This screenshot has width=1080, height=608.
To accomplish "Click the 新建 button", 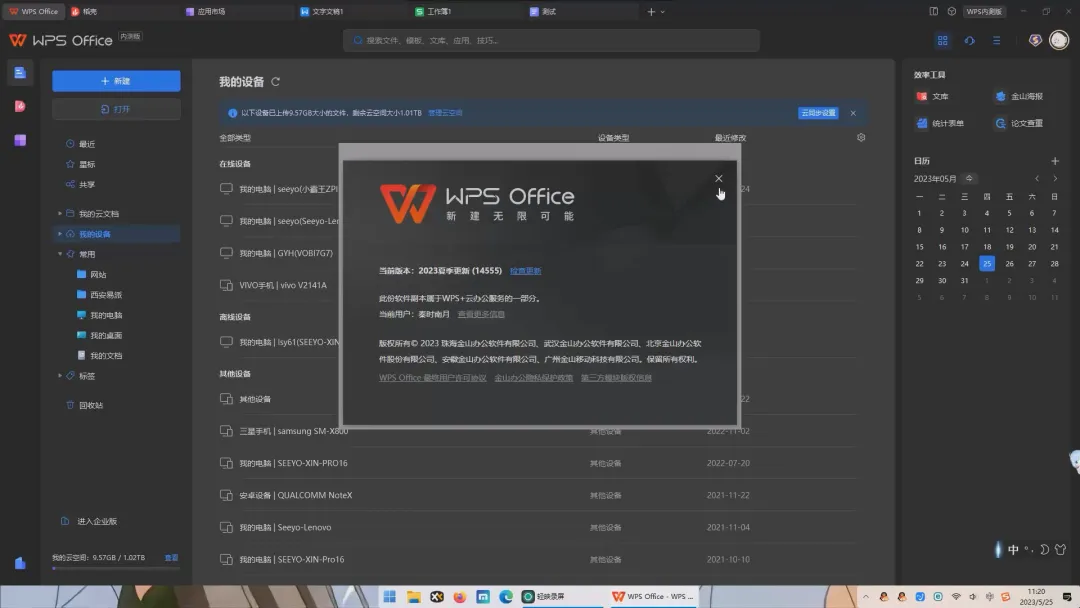I will coord(116,81).
